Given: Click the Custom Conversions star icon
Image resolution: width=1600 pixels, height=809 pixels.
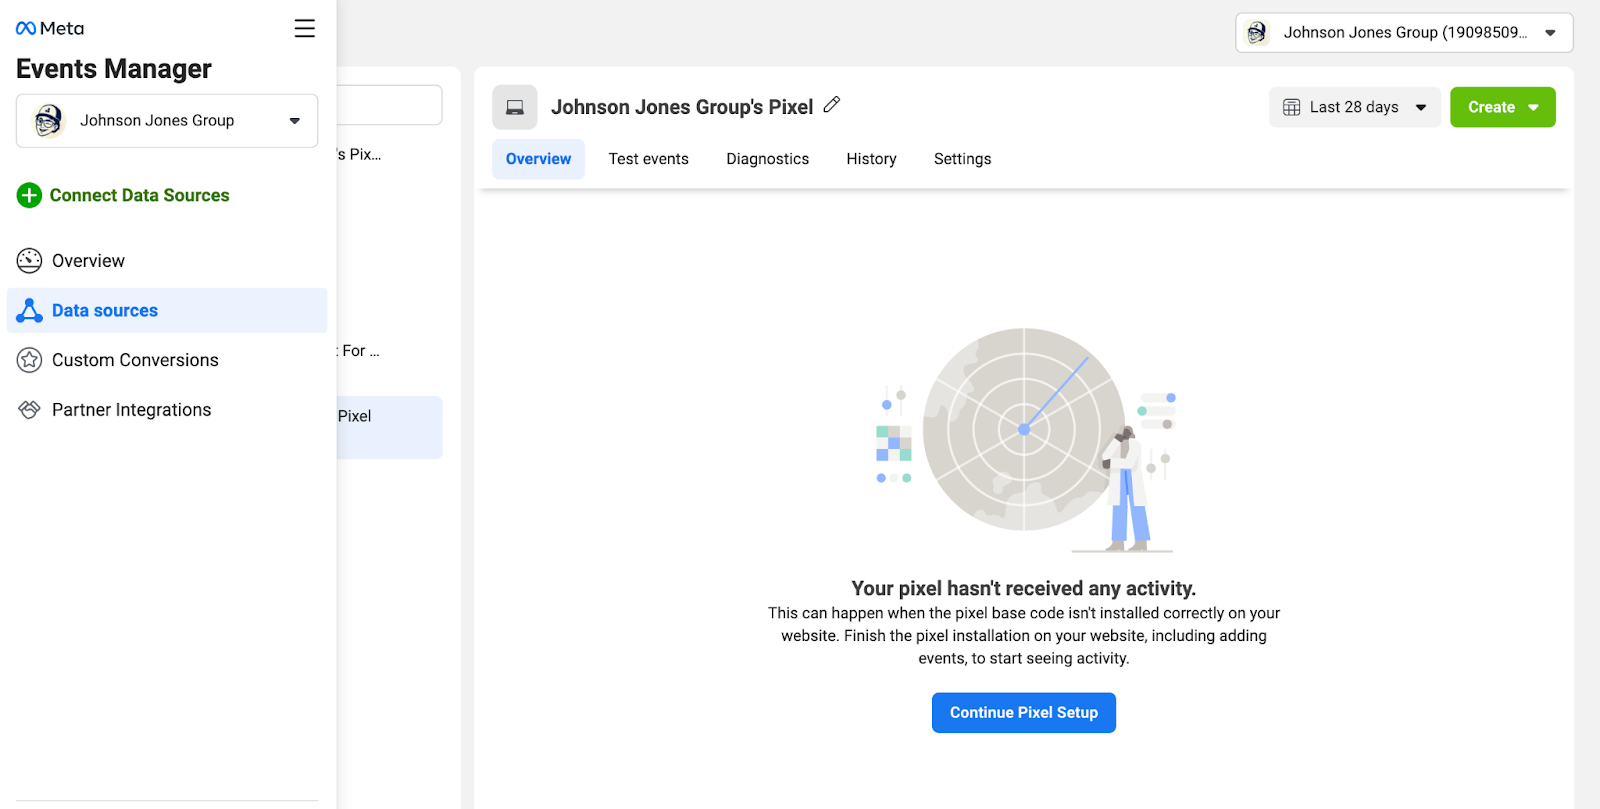Looking at the screenshot, I should tap(29, 360).
